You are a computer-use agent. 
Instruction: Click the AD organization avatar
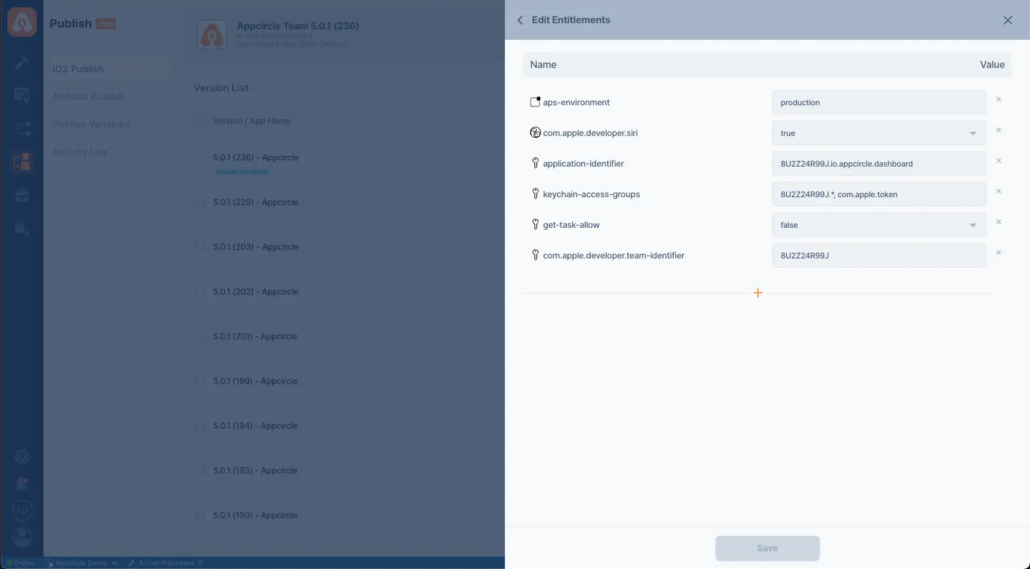(22, 511)
